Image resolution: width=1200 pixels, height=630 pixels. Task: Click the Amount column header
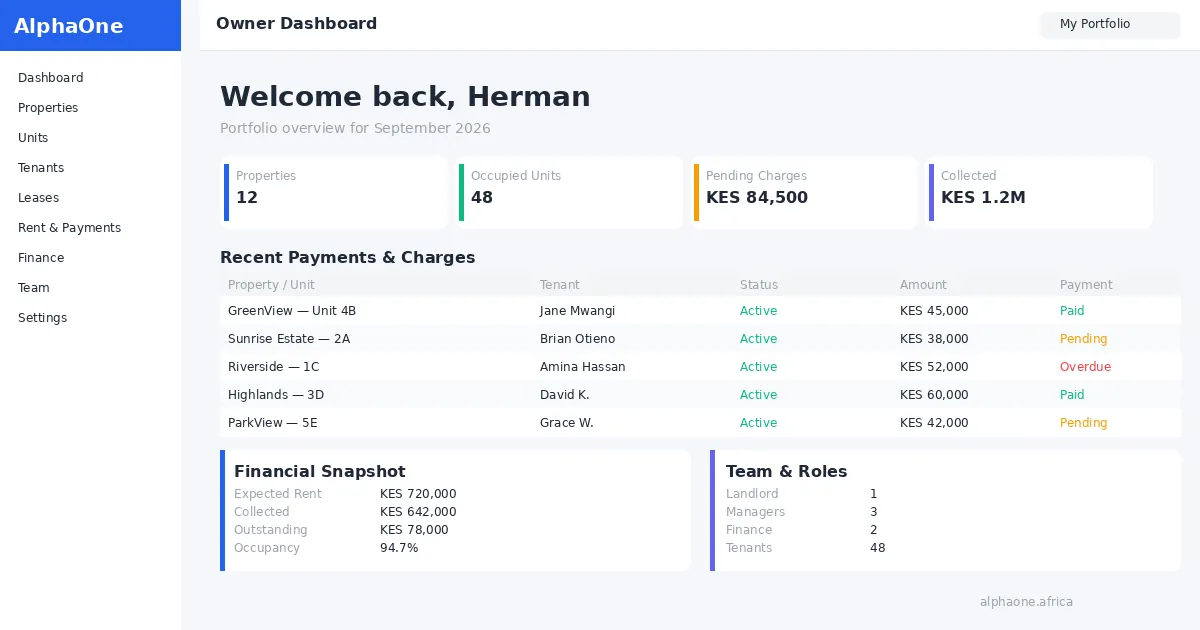[x=923, y=285]
